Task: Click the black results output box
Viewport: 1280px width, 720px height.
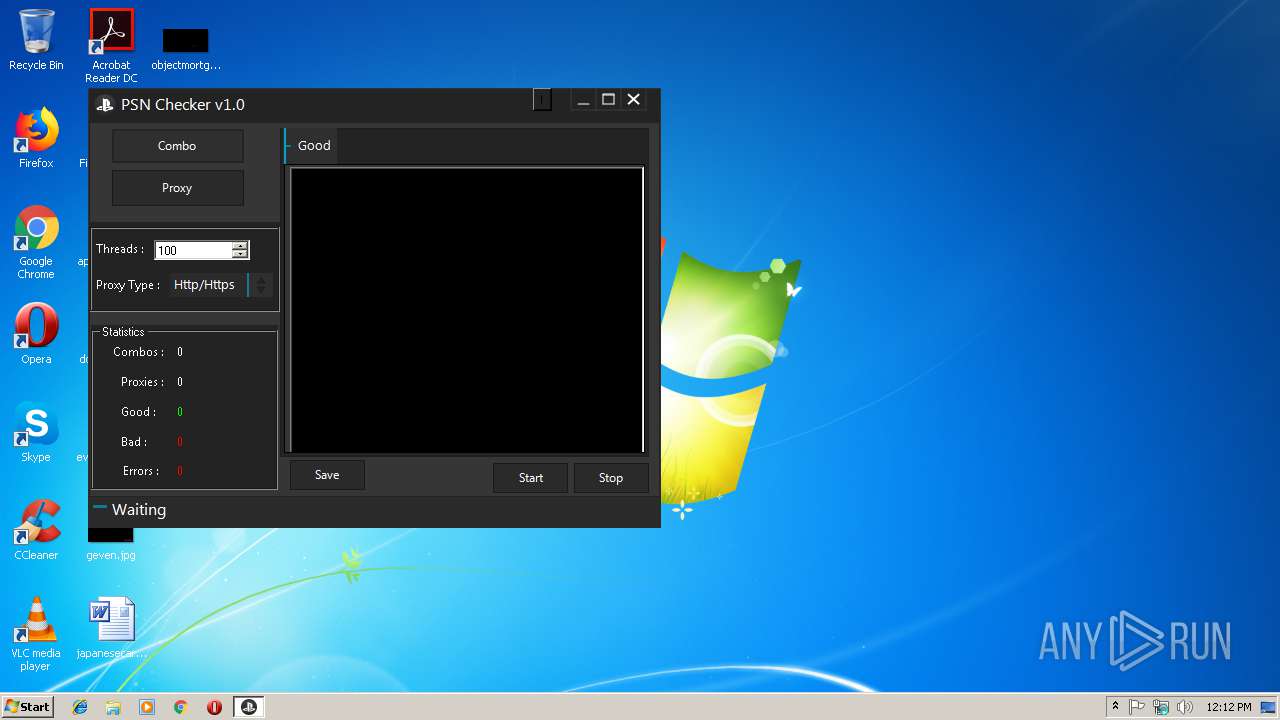Action: [467, 310]
